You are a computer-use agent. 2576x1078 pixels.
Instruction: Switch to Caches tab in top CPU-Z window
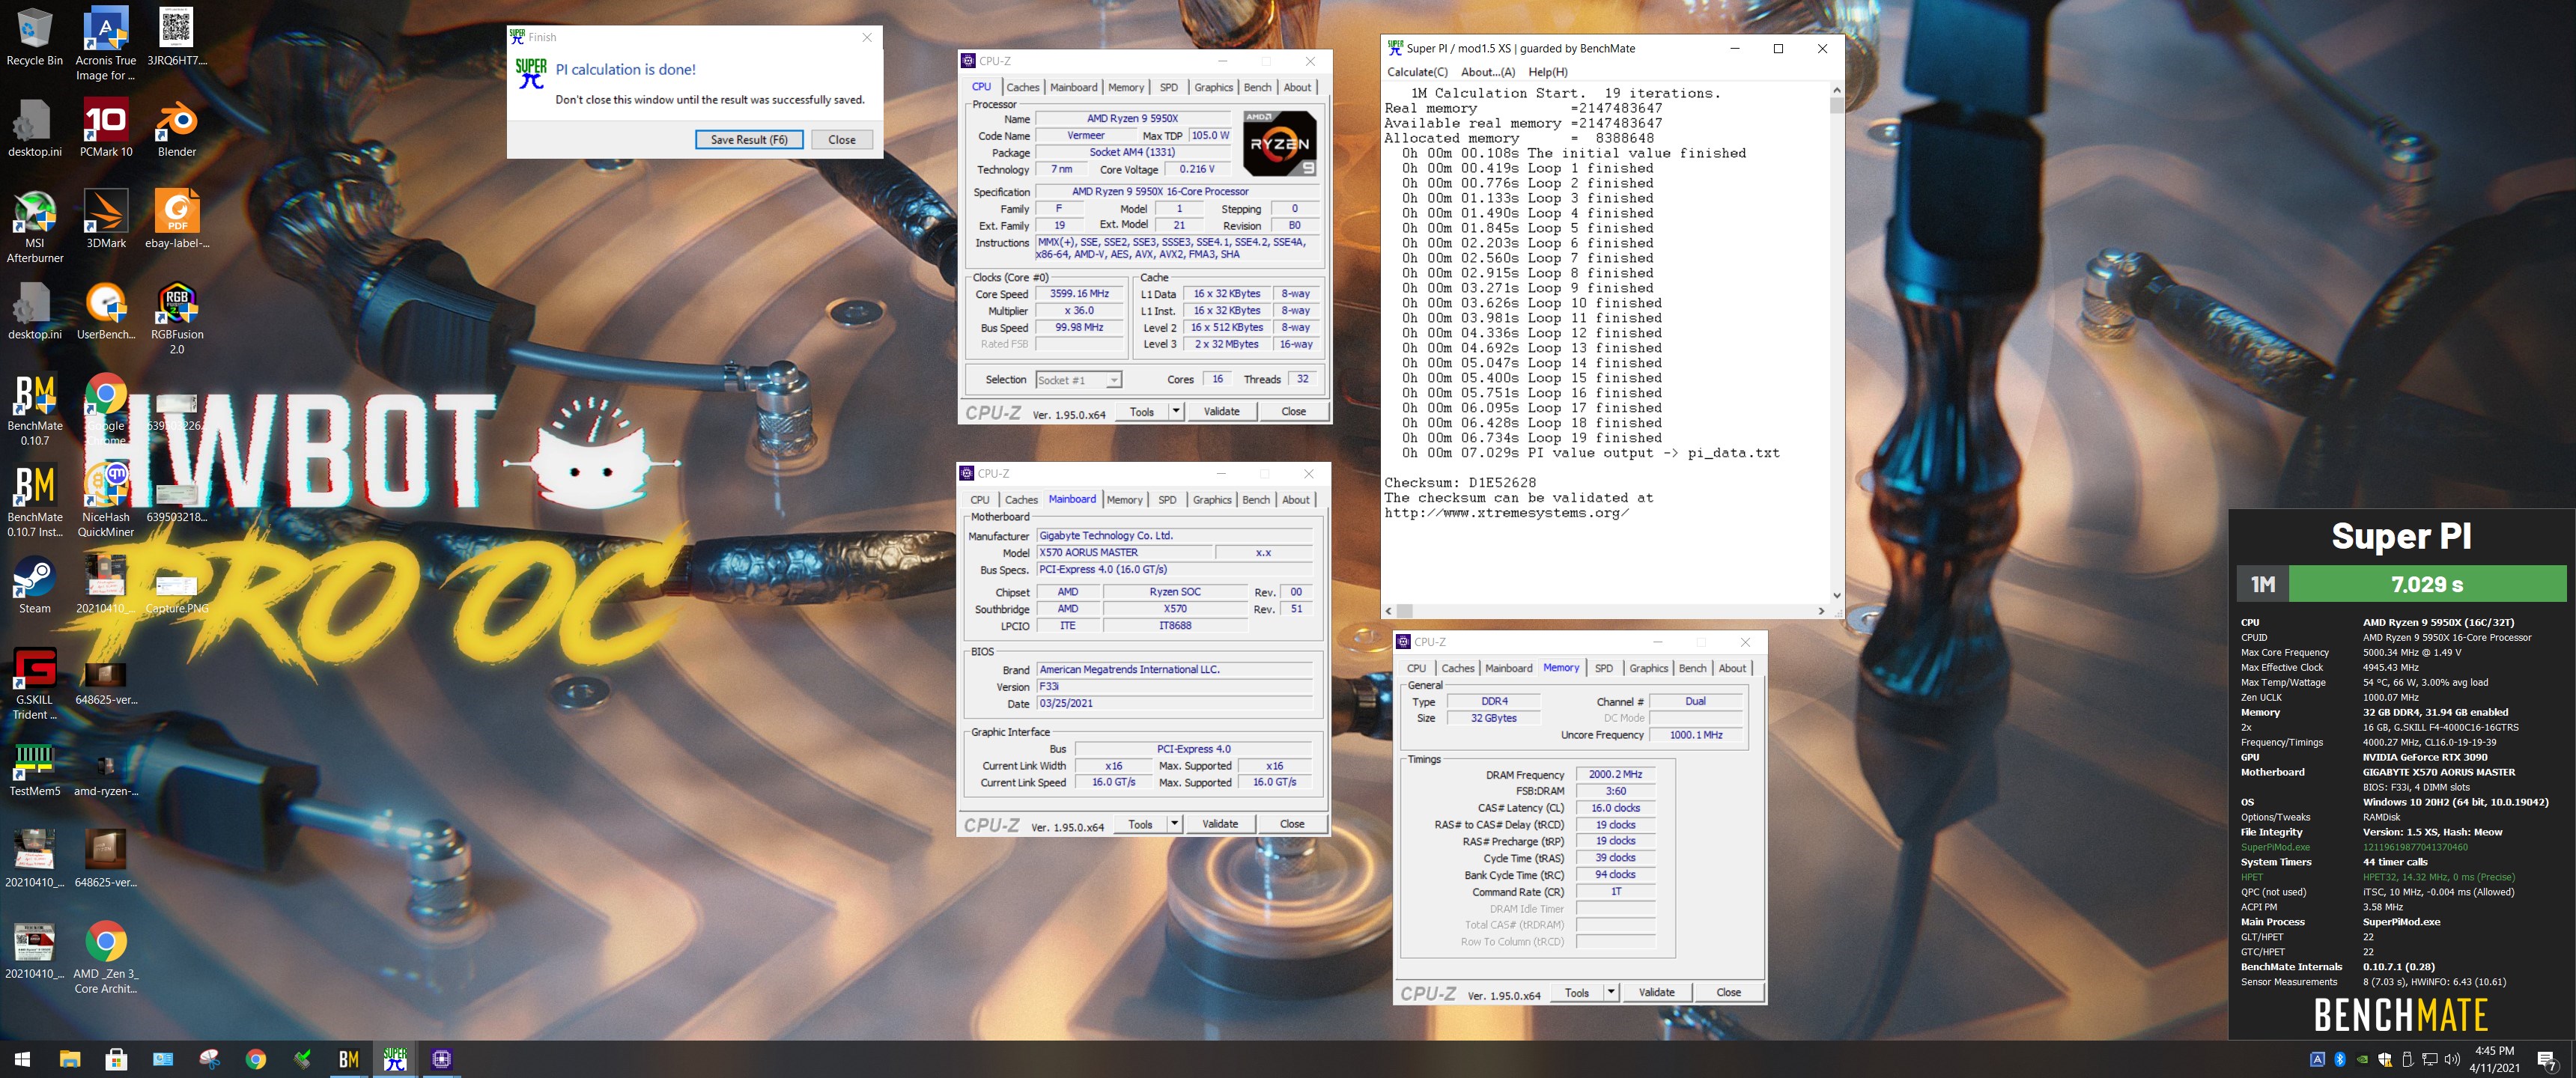coord(1023,87)
